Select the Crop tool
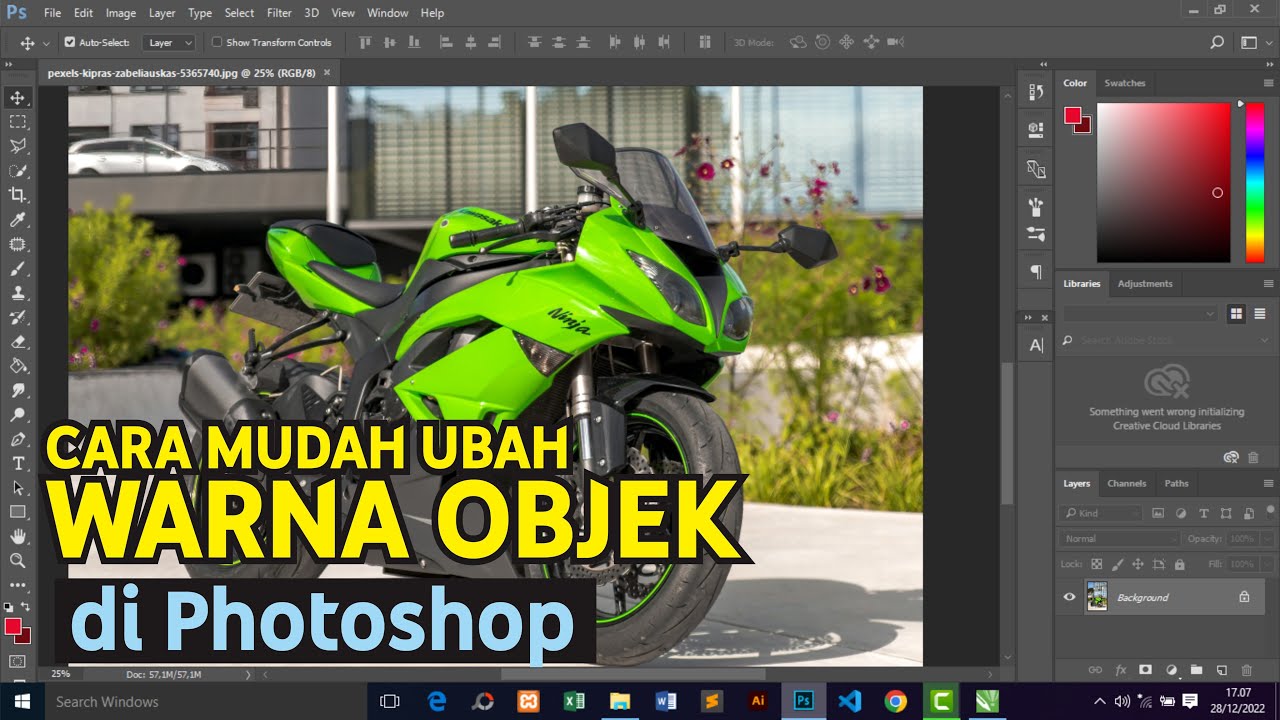This screenshot has height=720, width=1280. coord(18,195)
